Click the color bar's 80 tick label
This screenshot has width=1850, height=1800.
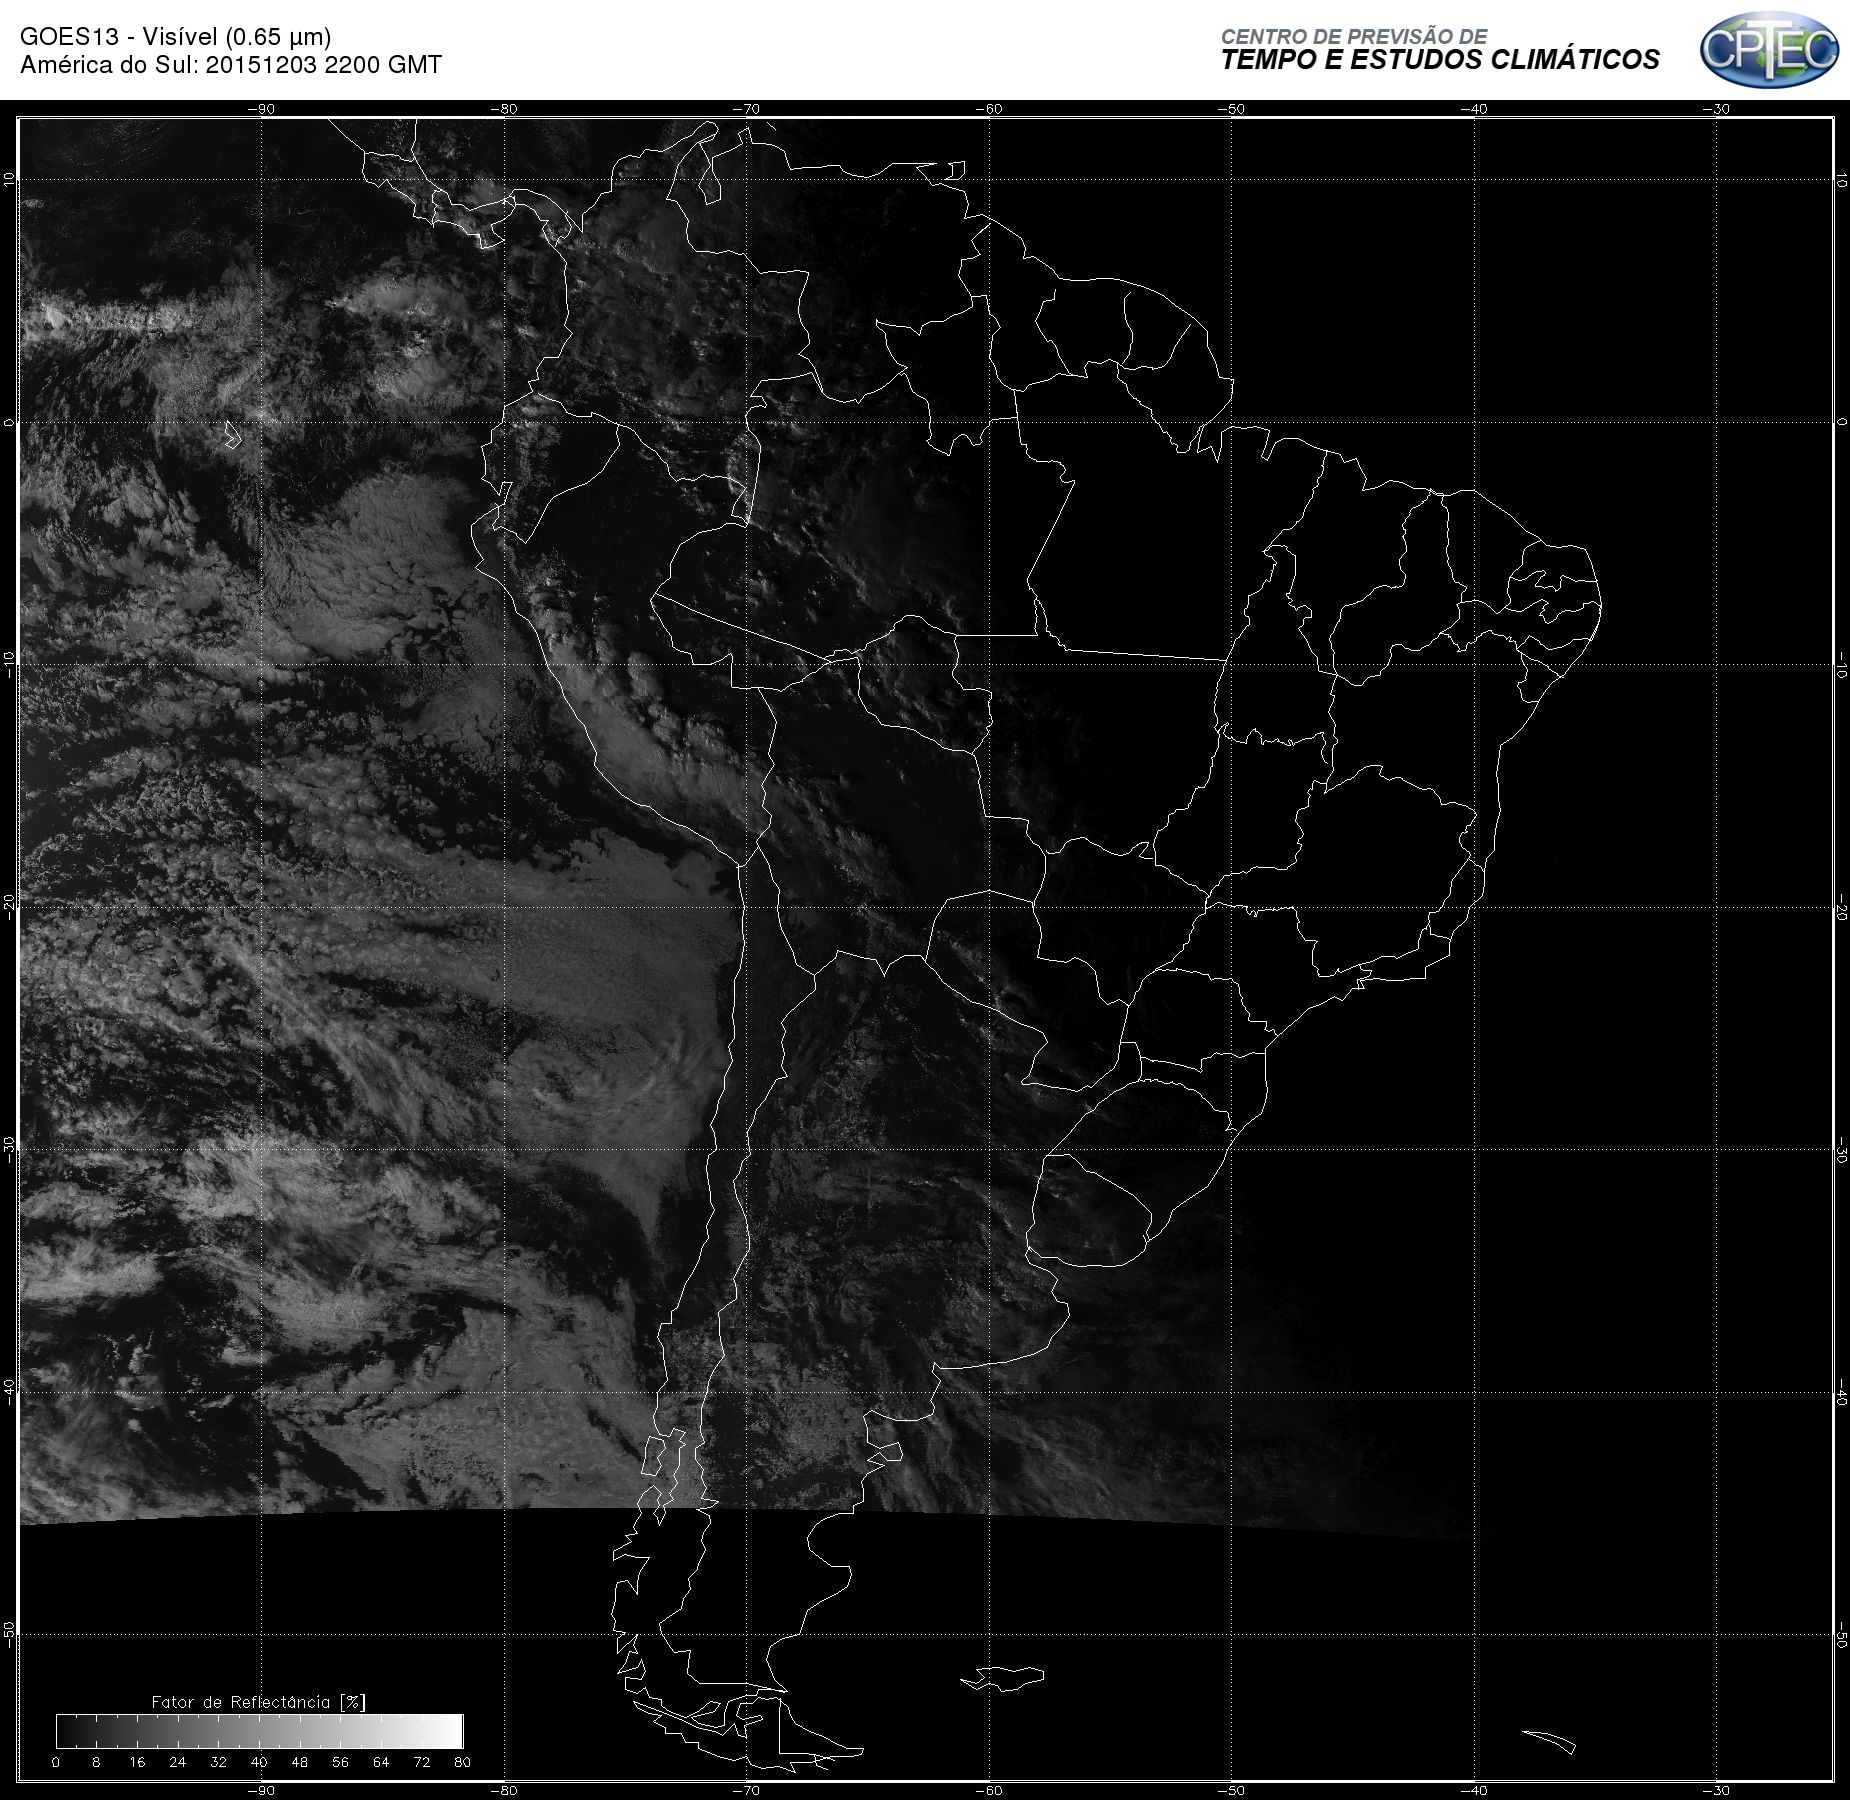(x=462, y=1762)
